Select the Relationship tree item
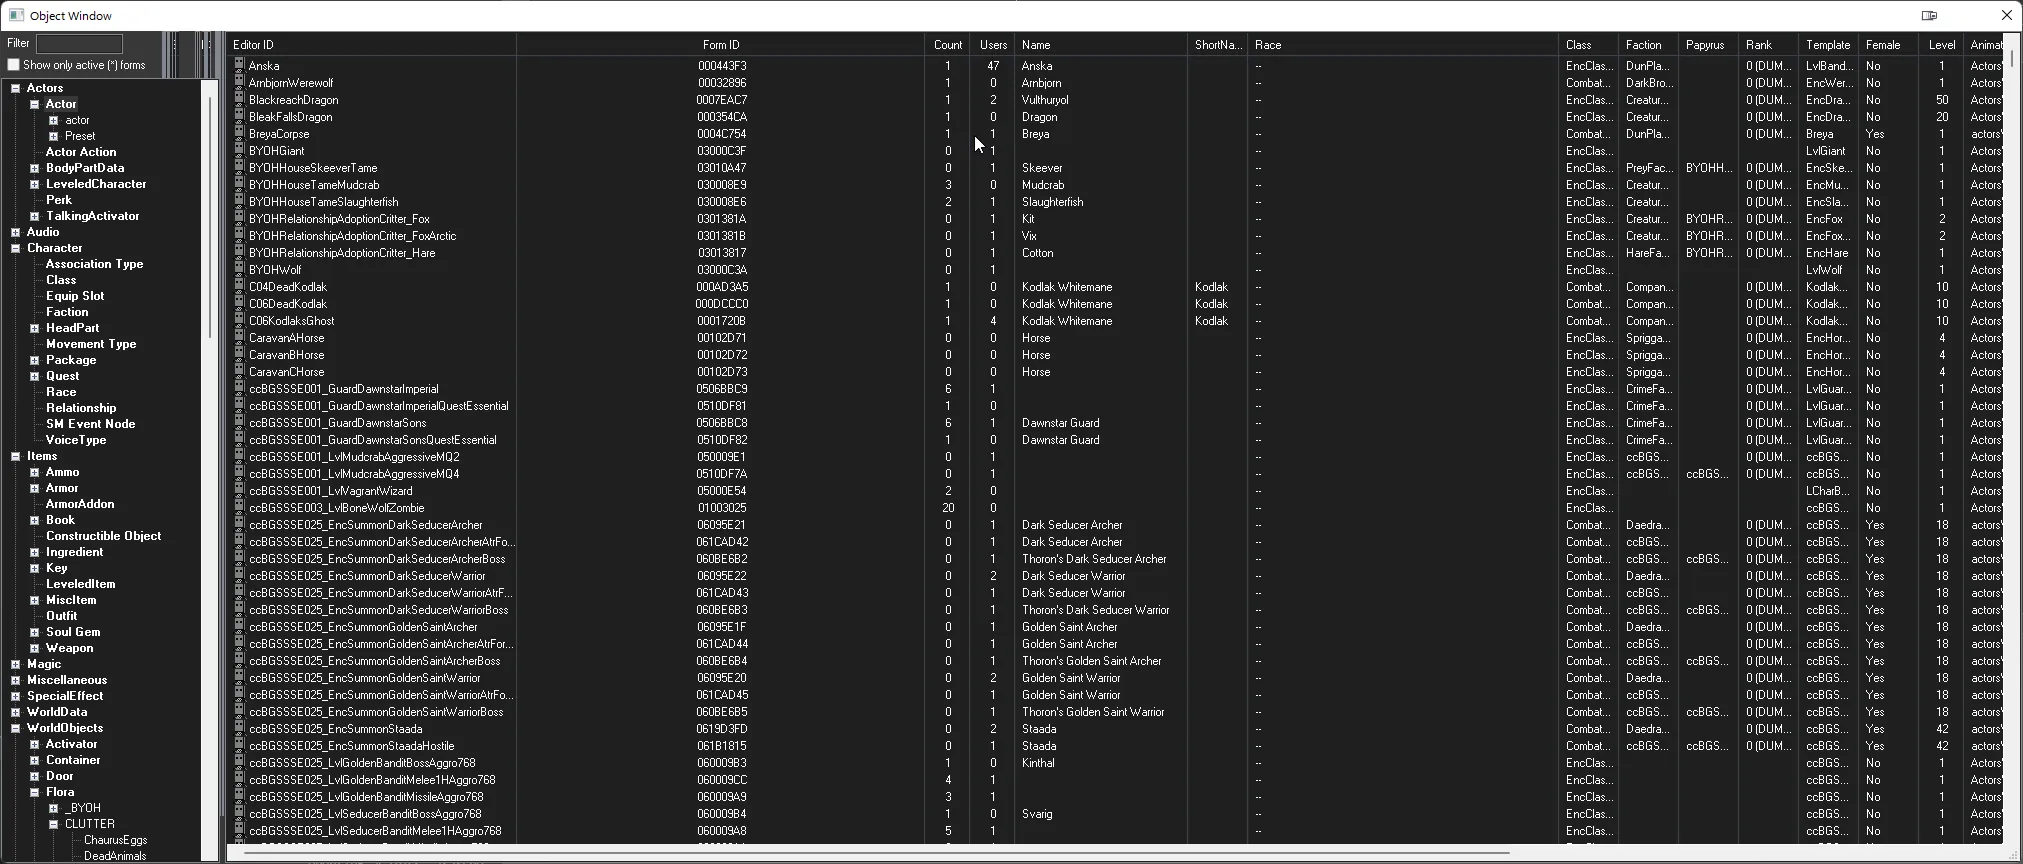2023x864 pixels. click(x=81, y=408)
